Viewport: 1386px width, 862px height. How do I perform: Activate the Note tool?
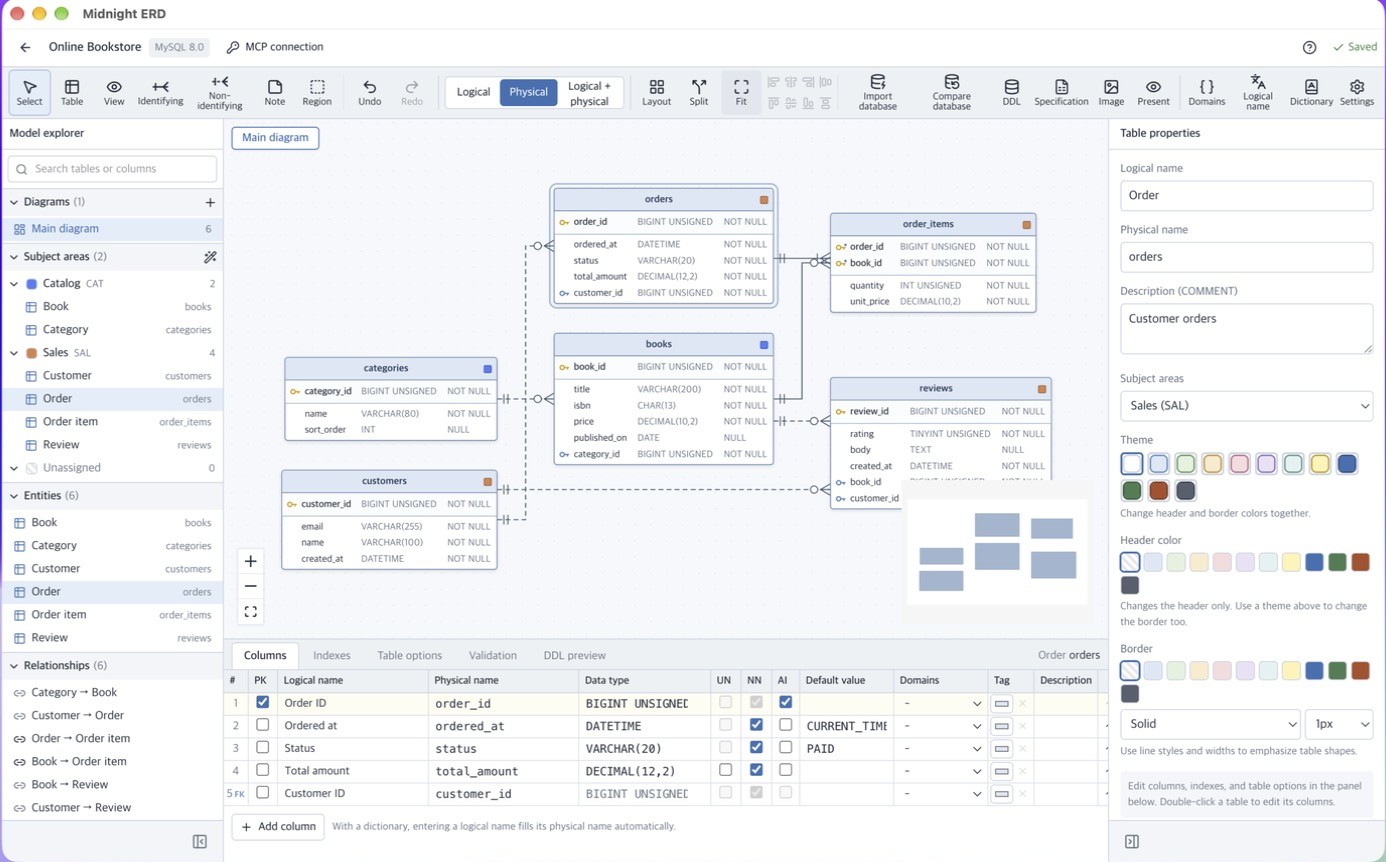coord(275,92)
